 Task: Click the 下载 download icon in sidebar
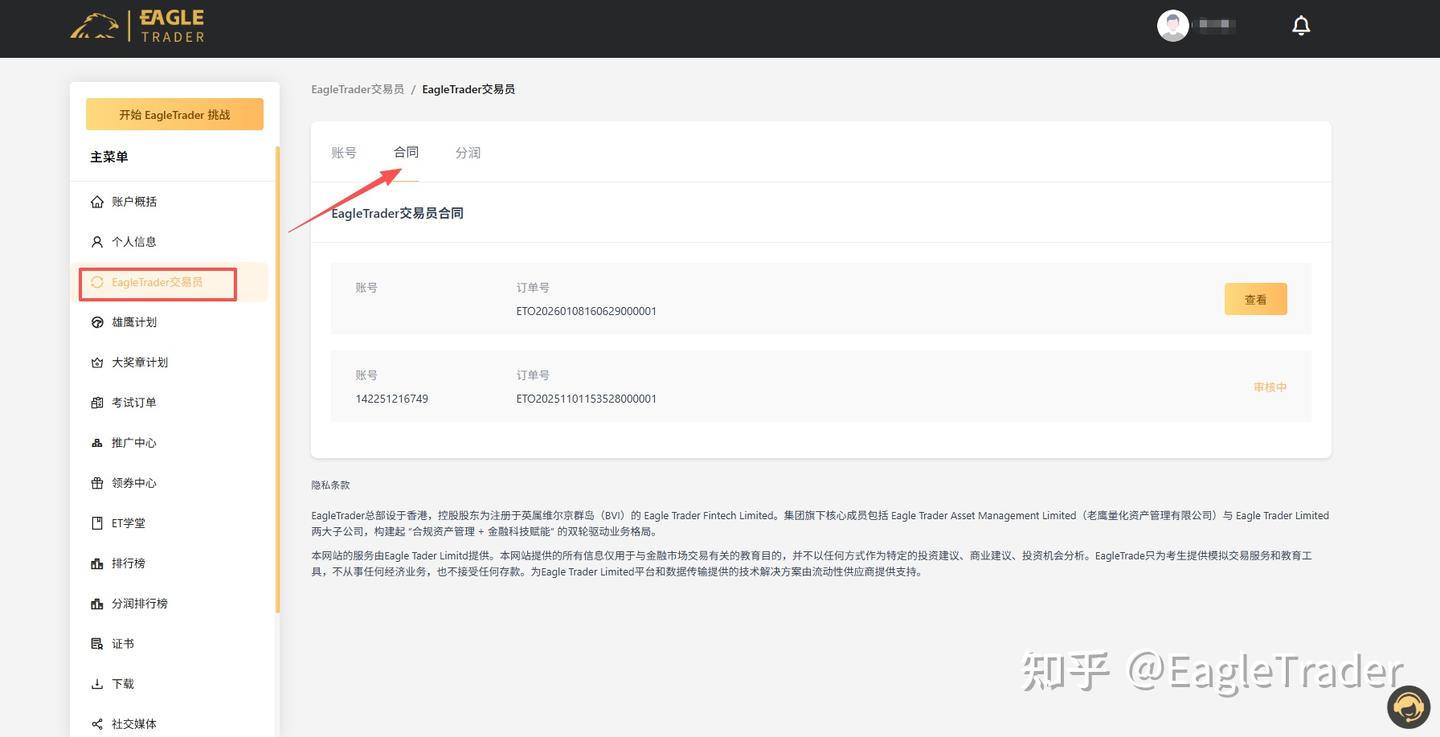[x=95, y=683]
